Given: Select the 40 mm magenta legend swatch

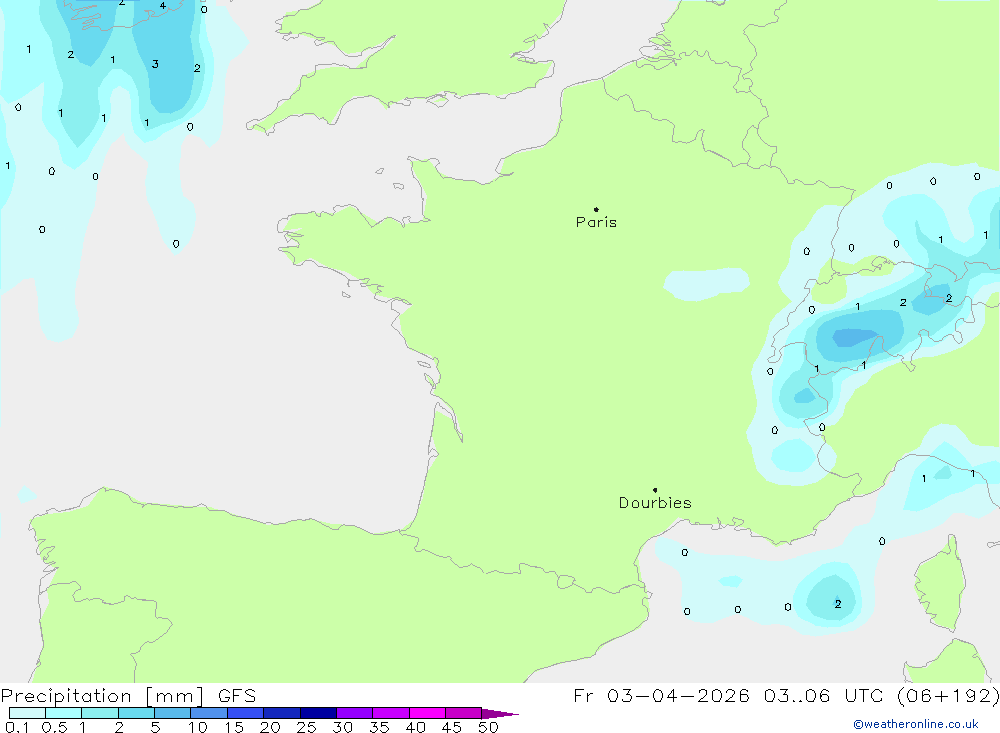Looking at the screenshot, I should tap(427, 713).
